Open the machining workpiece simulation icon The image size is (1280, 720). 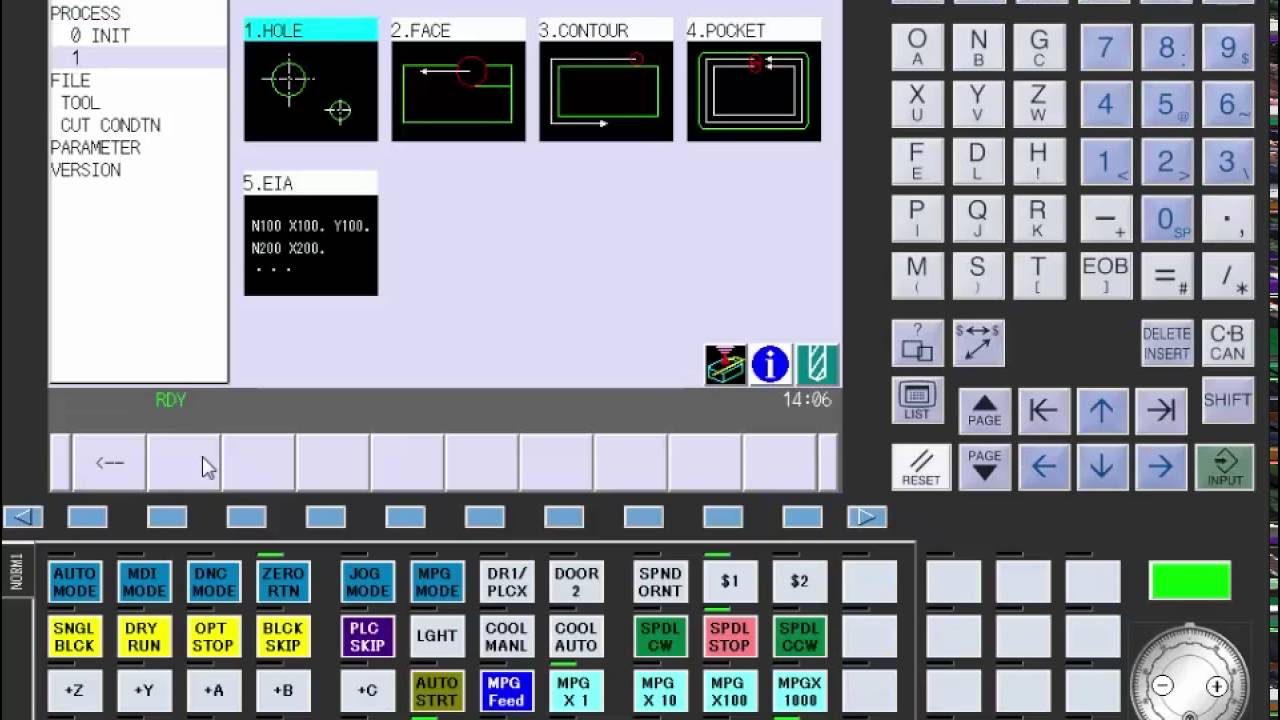[x=724, y=365]
